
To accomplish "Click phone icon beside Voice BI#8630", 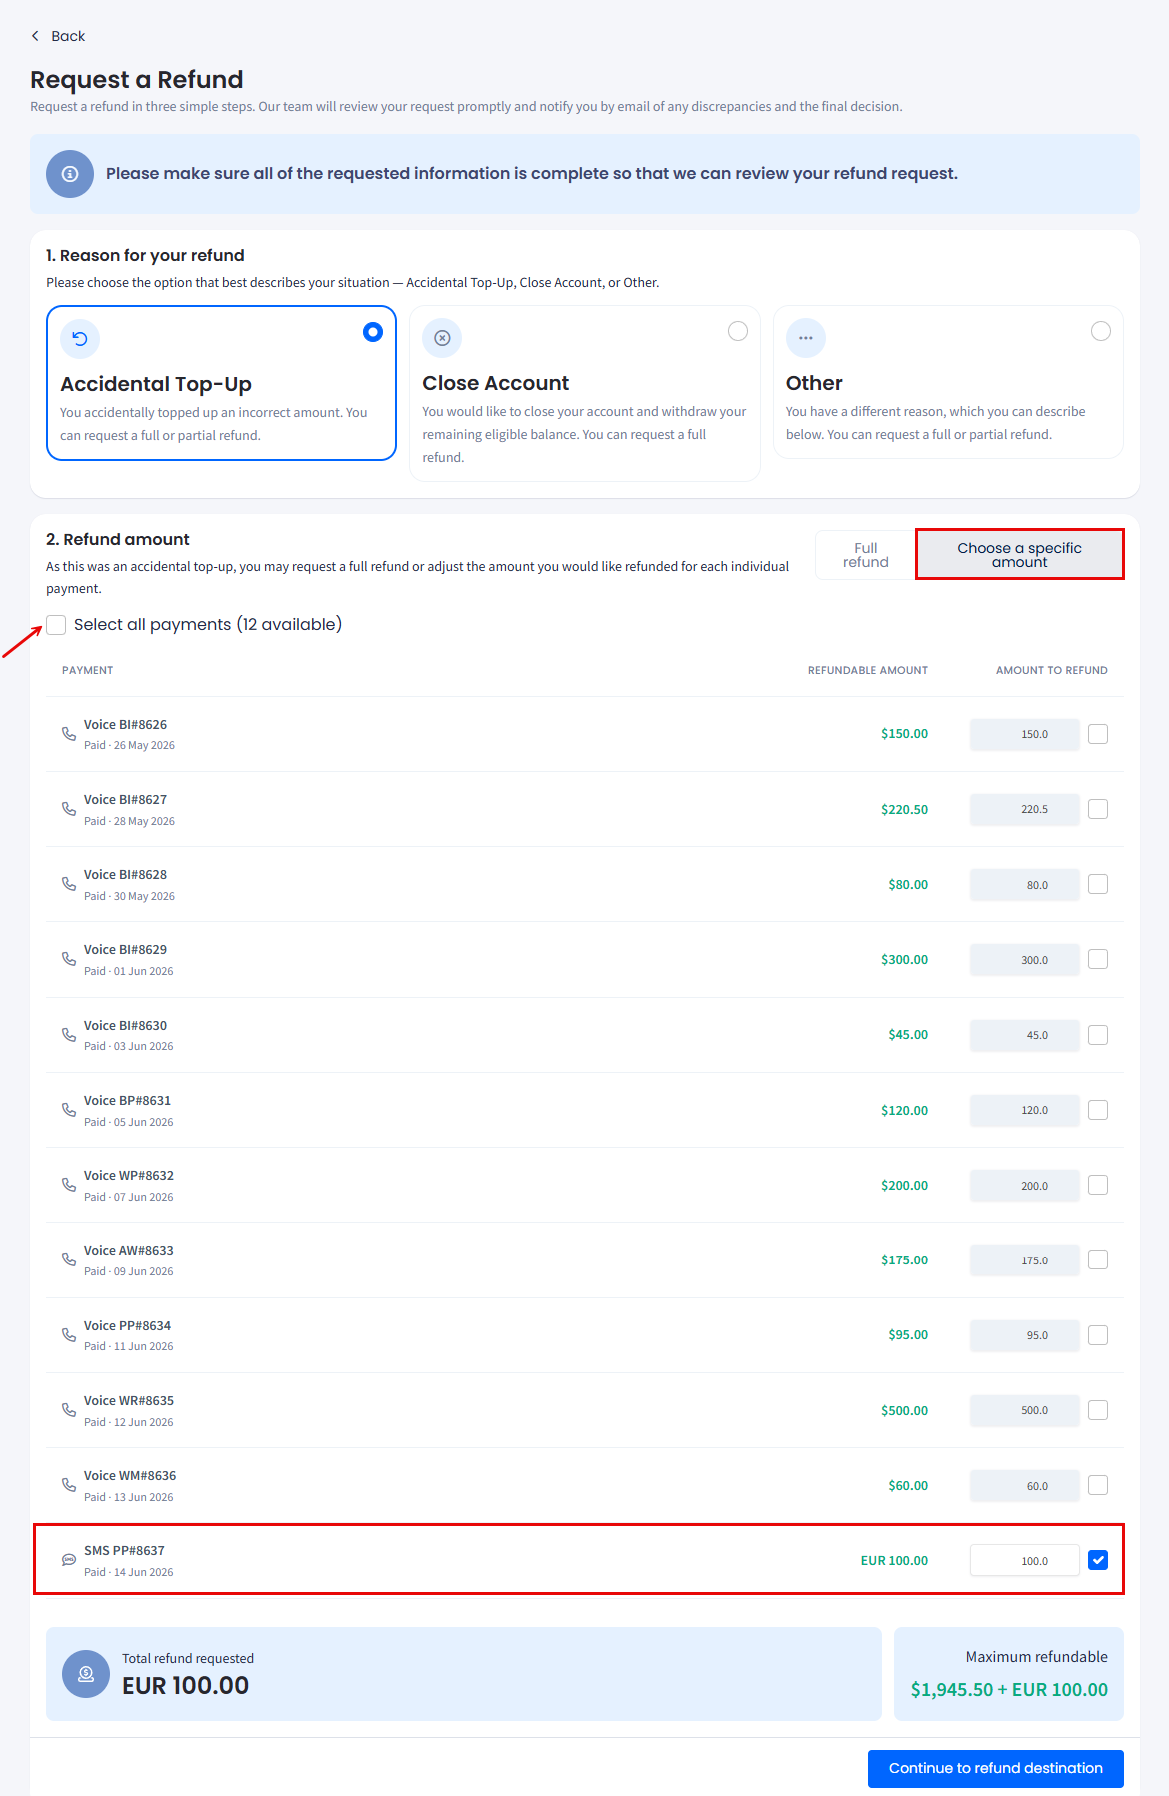I will (69, 1035).
